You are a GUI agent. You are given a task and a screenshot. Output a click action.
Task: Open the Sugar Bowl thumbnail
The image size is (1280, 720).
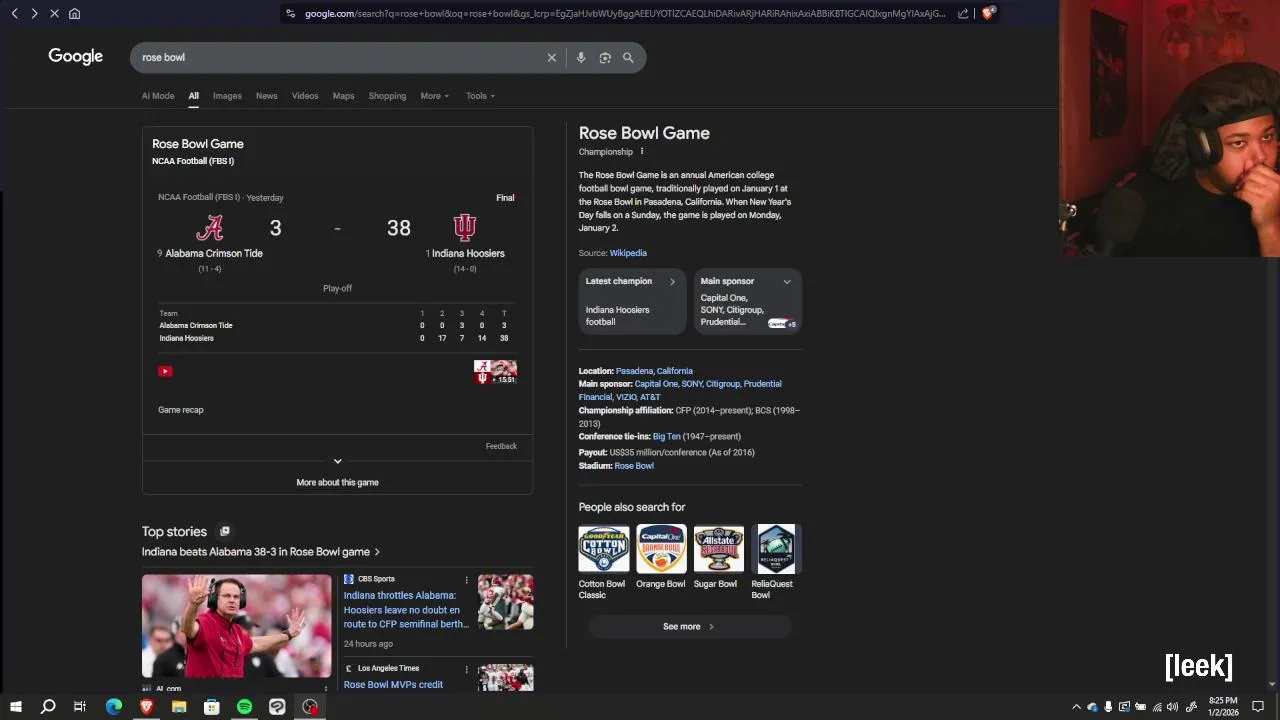click(719, 549)
